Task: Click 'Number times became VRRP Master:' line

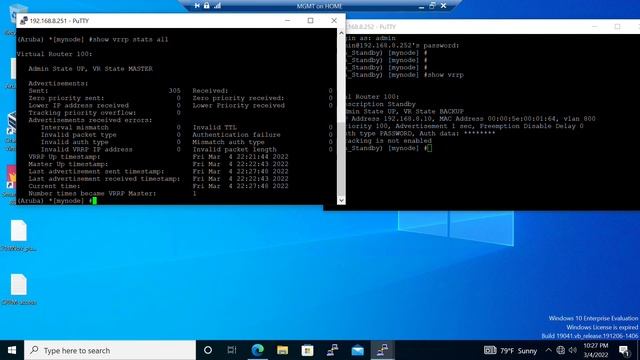Action: click(x=92, y=193)
